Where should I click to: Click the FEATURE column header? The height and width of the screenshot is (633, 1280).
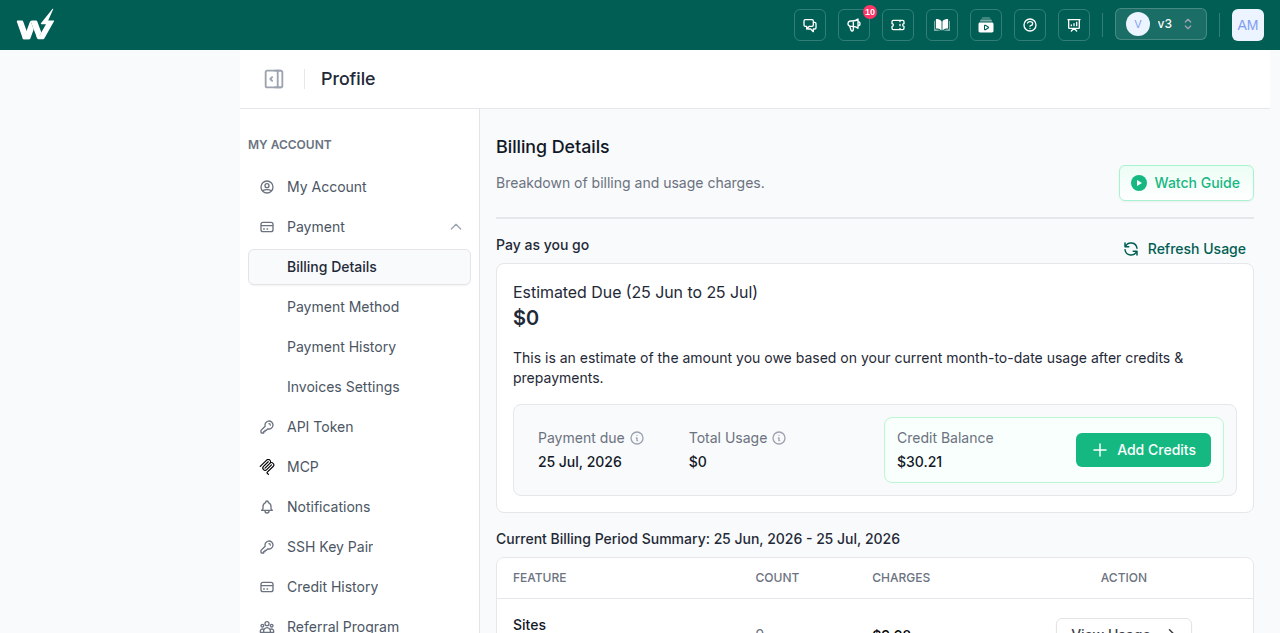[x=540, y=578]
